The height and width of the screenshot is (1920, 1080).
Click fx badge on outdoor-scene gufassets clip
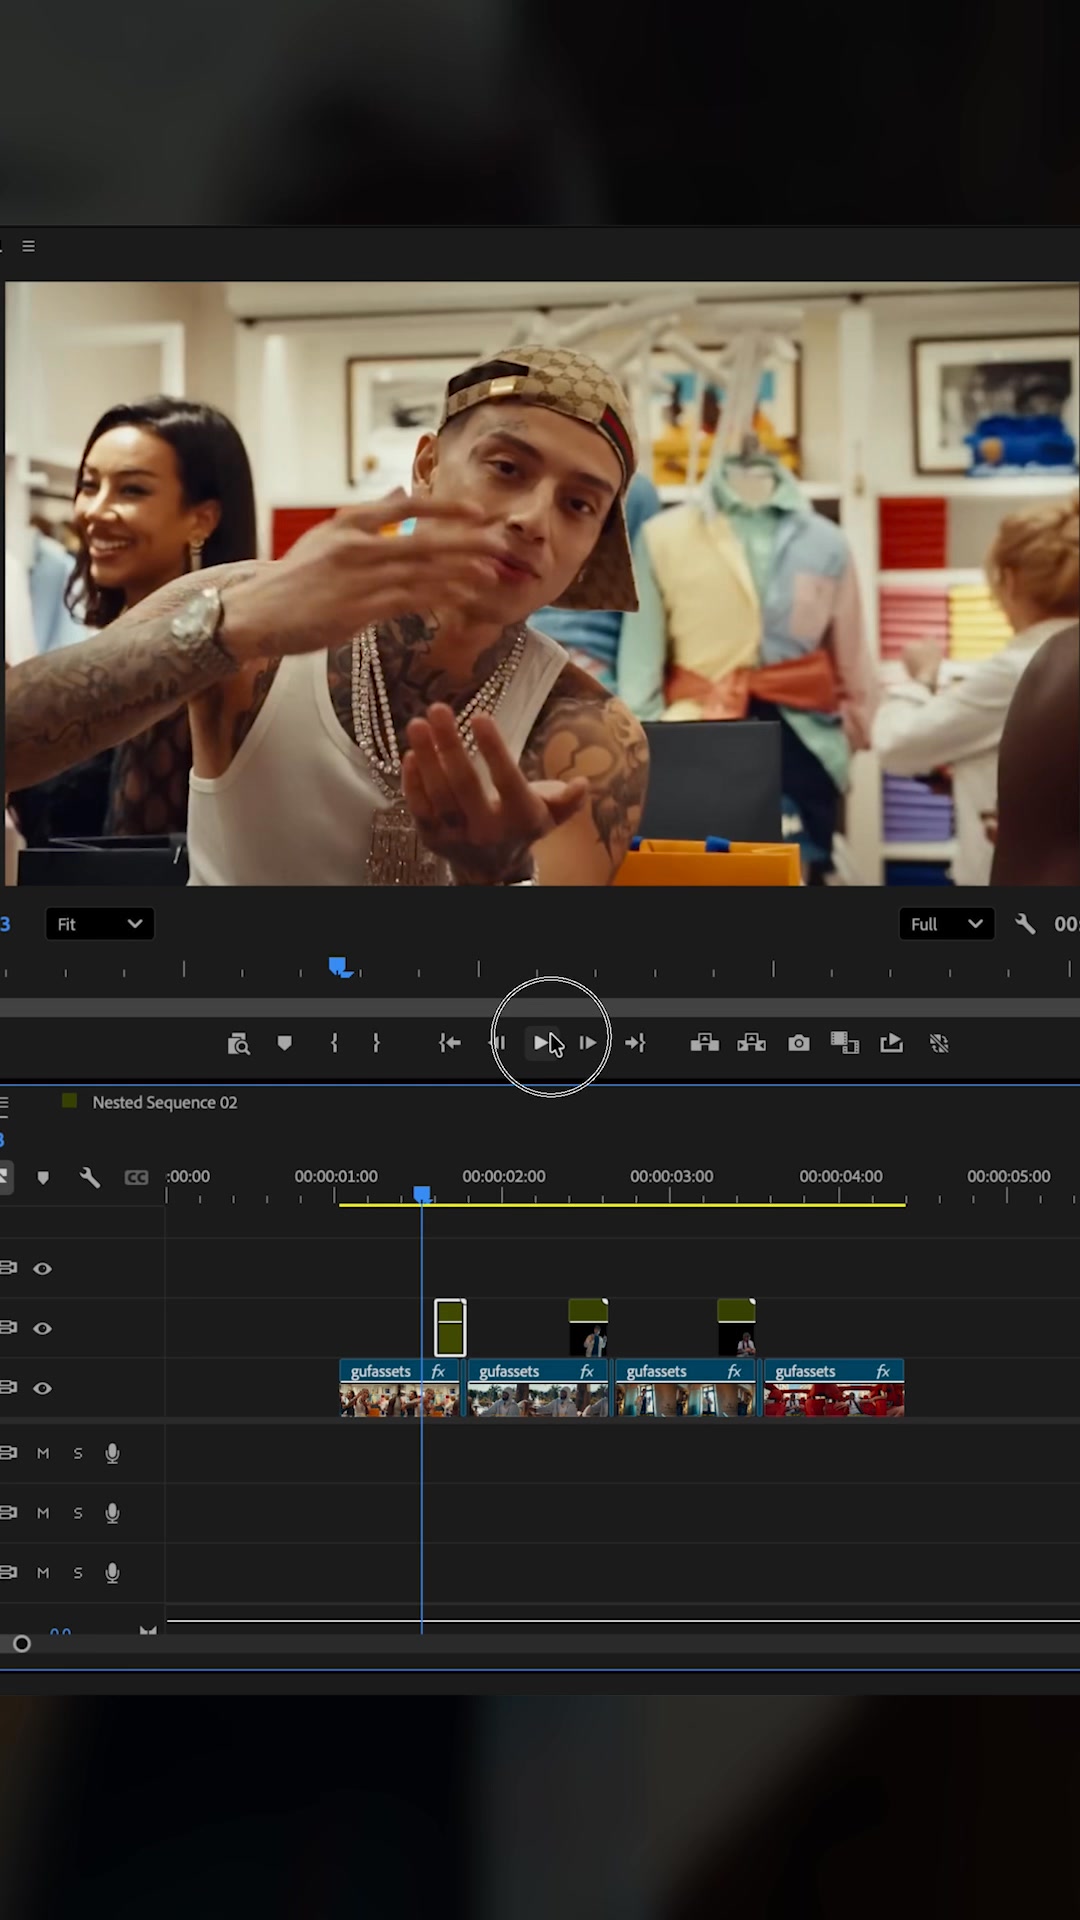(x=587, y=1371)
